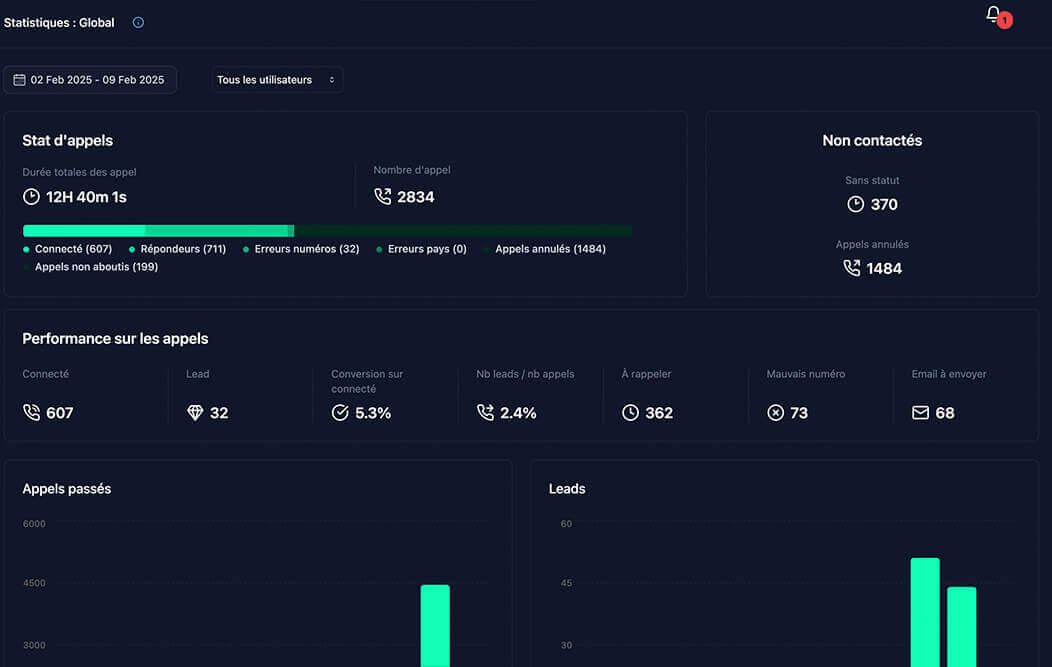
Task: Click the Nb leads / nb appels label
Action: (525, 374)
